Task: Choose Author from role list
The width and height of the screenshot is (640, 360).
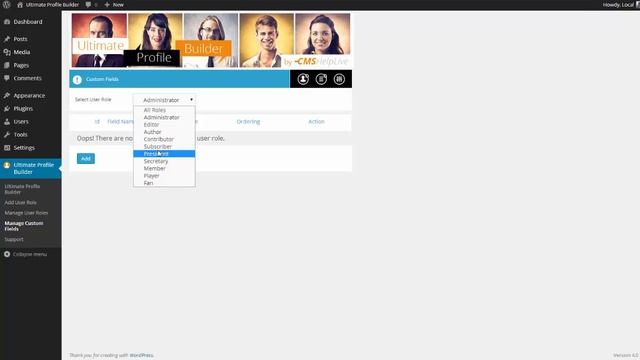Action: tap(164, 132)
